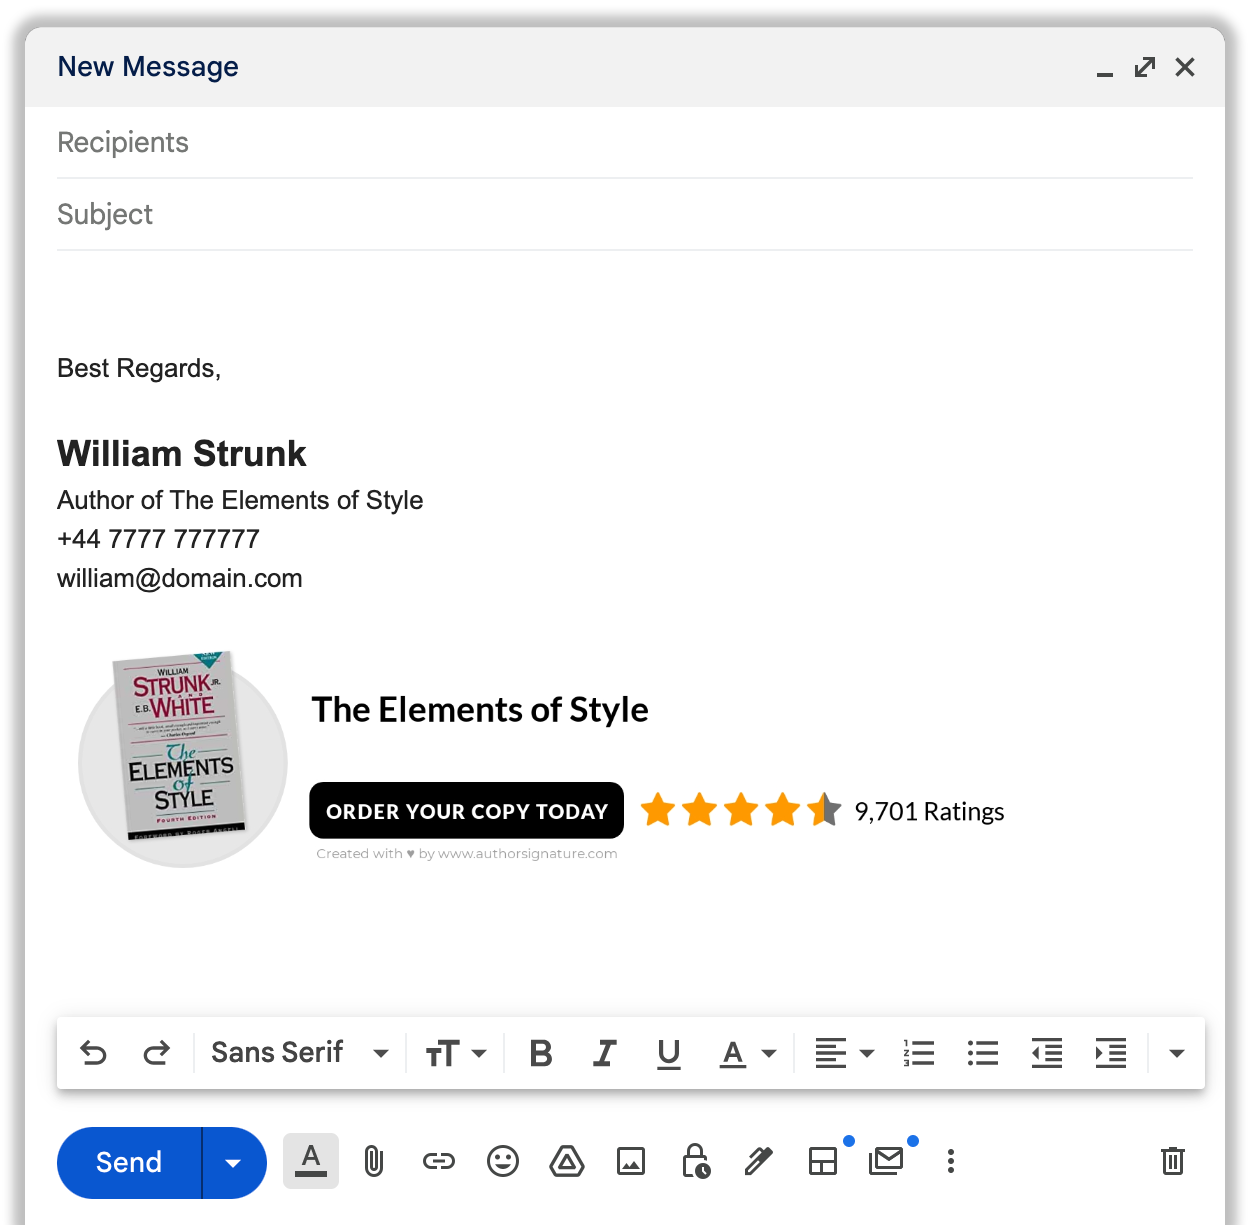Click the star rating graphic
This screenshot has height=1225, width=1250.
click(741, 810)
